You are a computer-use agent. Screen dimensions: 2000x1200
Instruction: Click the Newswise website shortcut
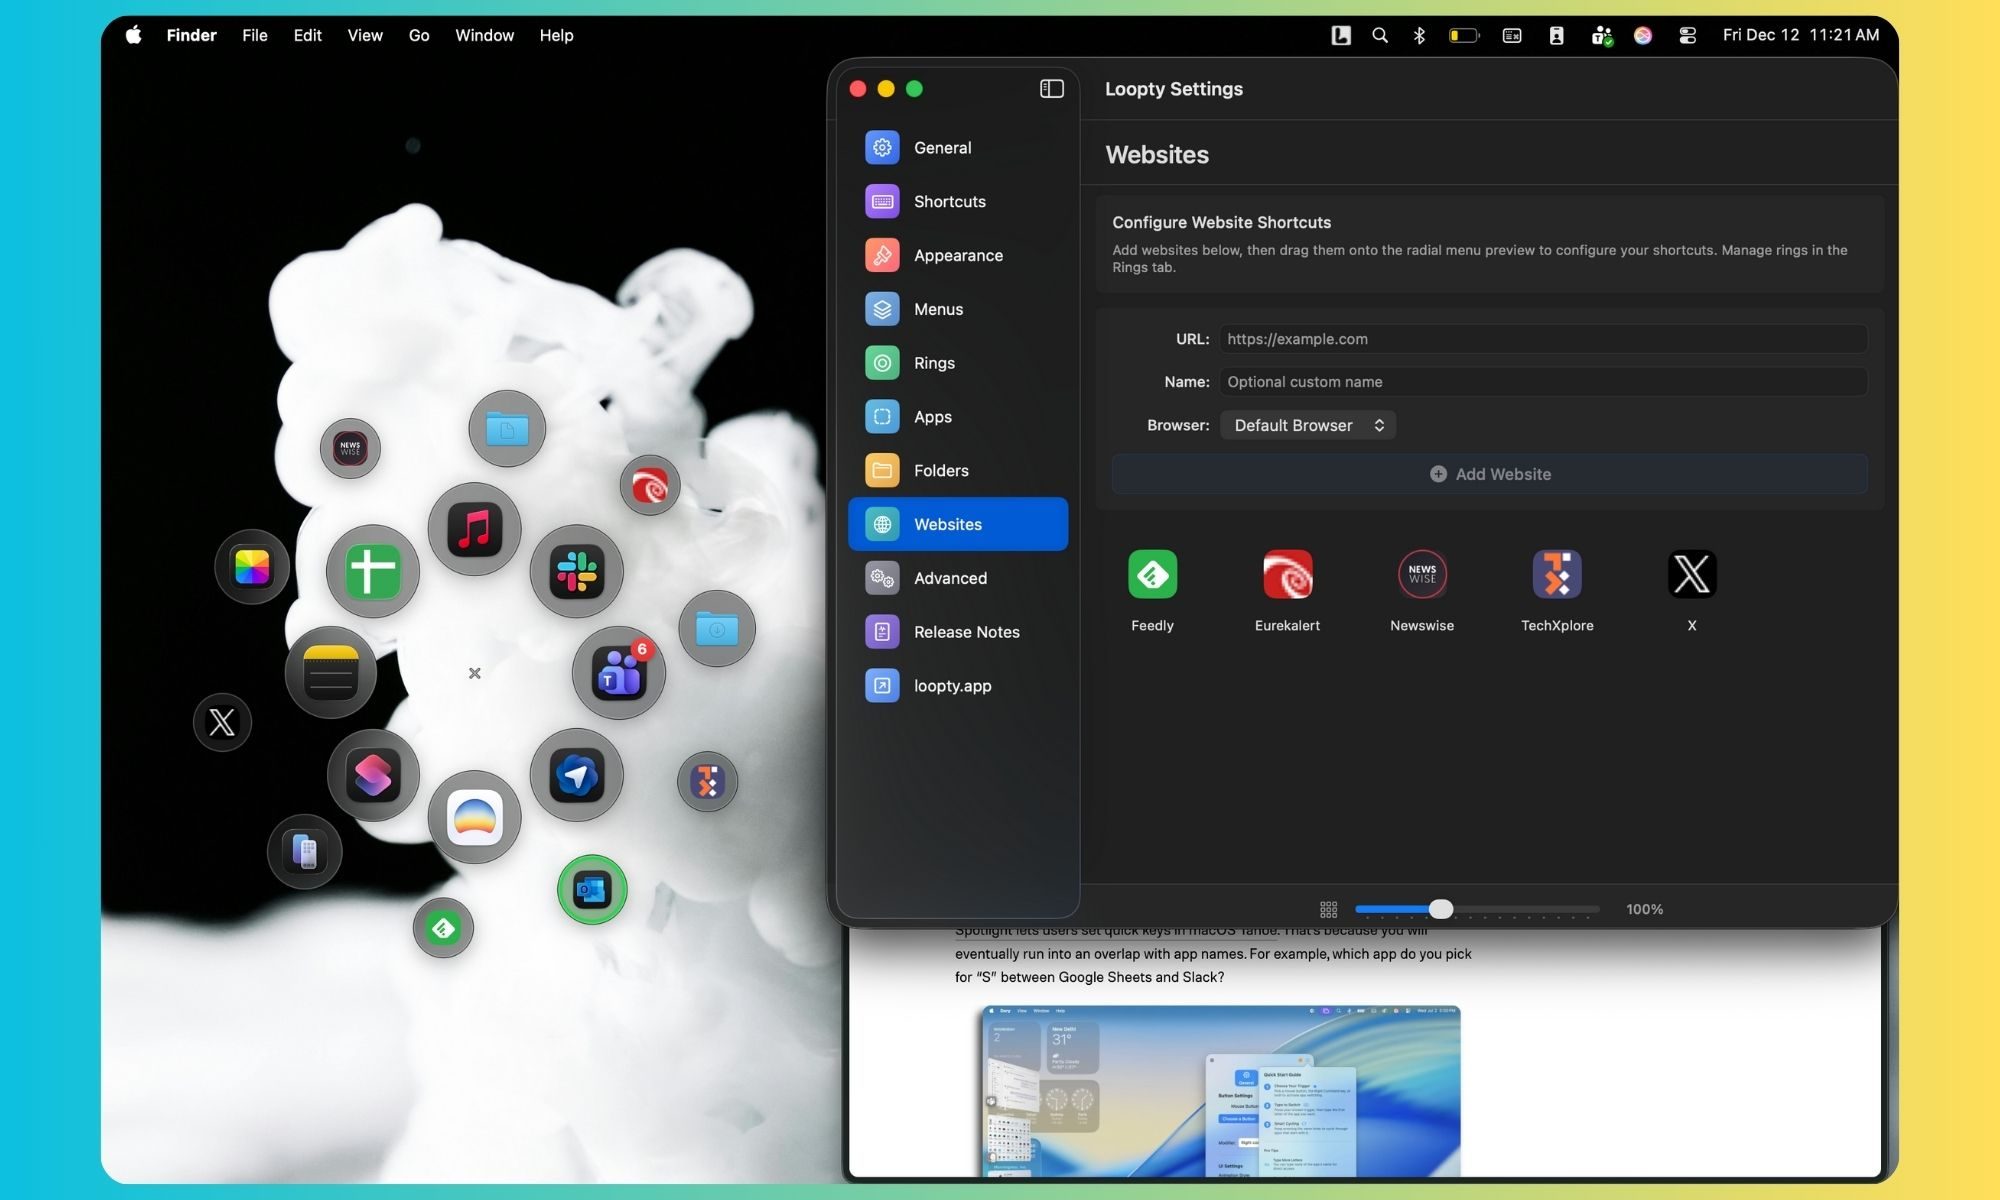(x=1422, y=574)
